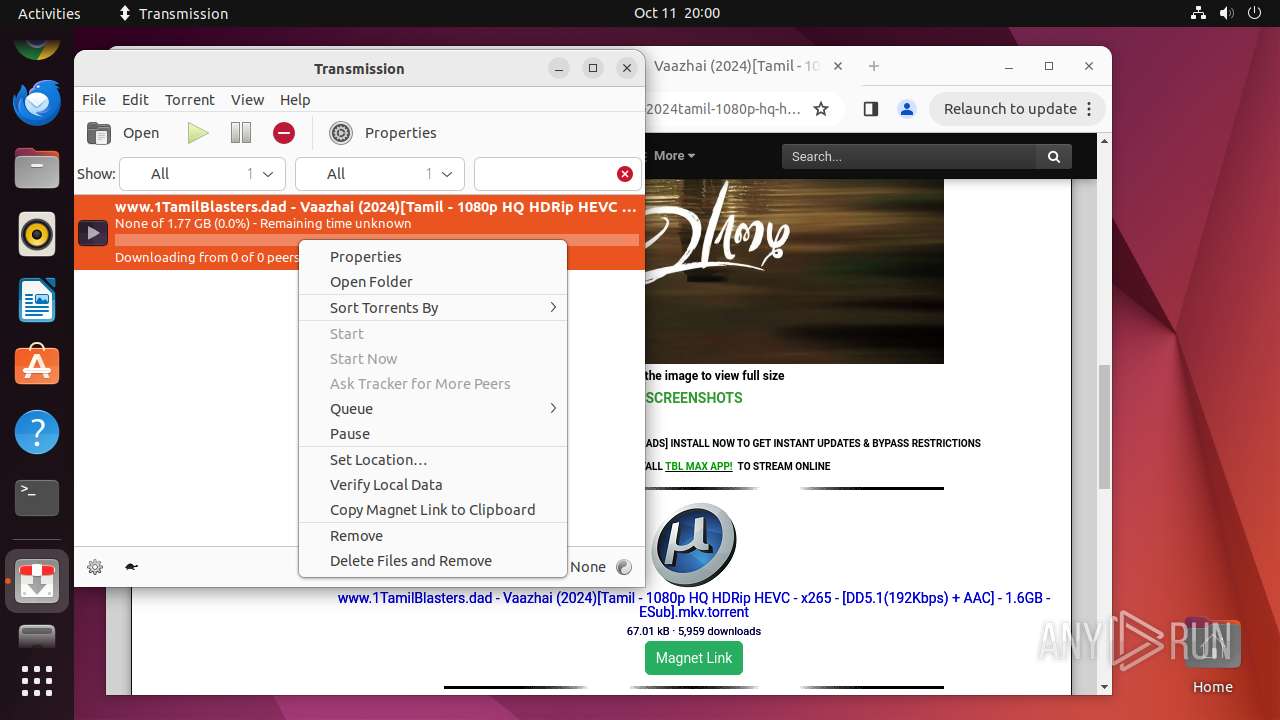
Task: Toggle the turtle alternative speed limits icon
Action: click(131, 567)
